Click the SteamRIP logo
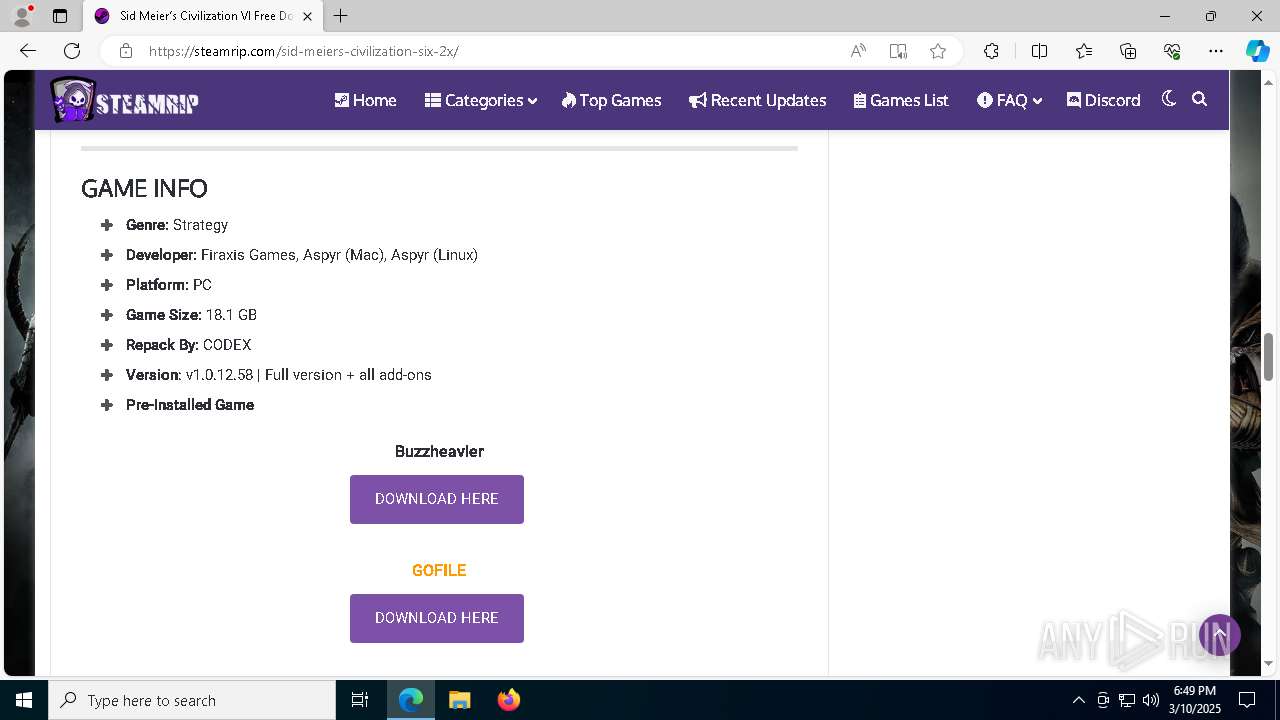The width and height of the screenshot is (1280, 720). (124, 100)
